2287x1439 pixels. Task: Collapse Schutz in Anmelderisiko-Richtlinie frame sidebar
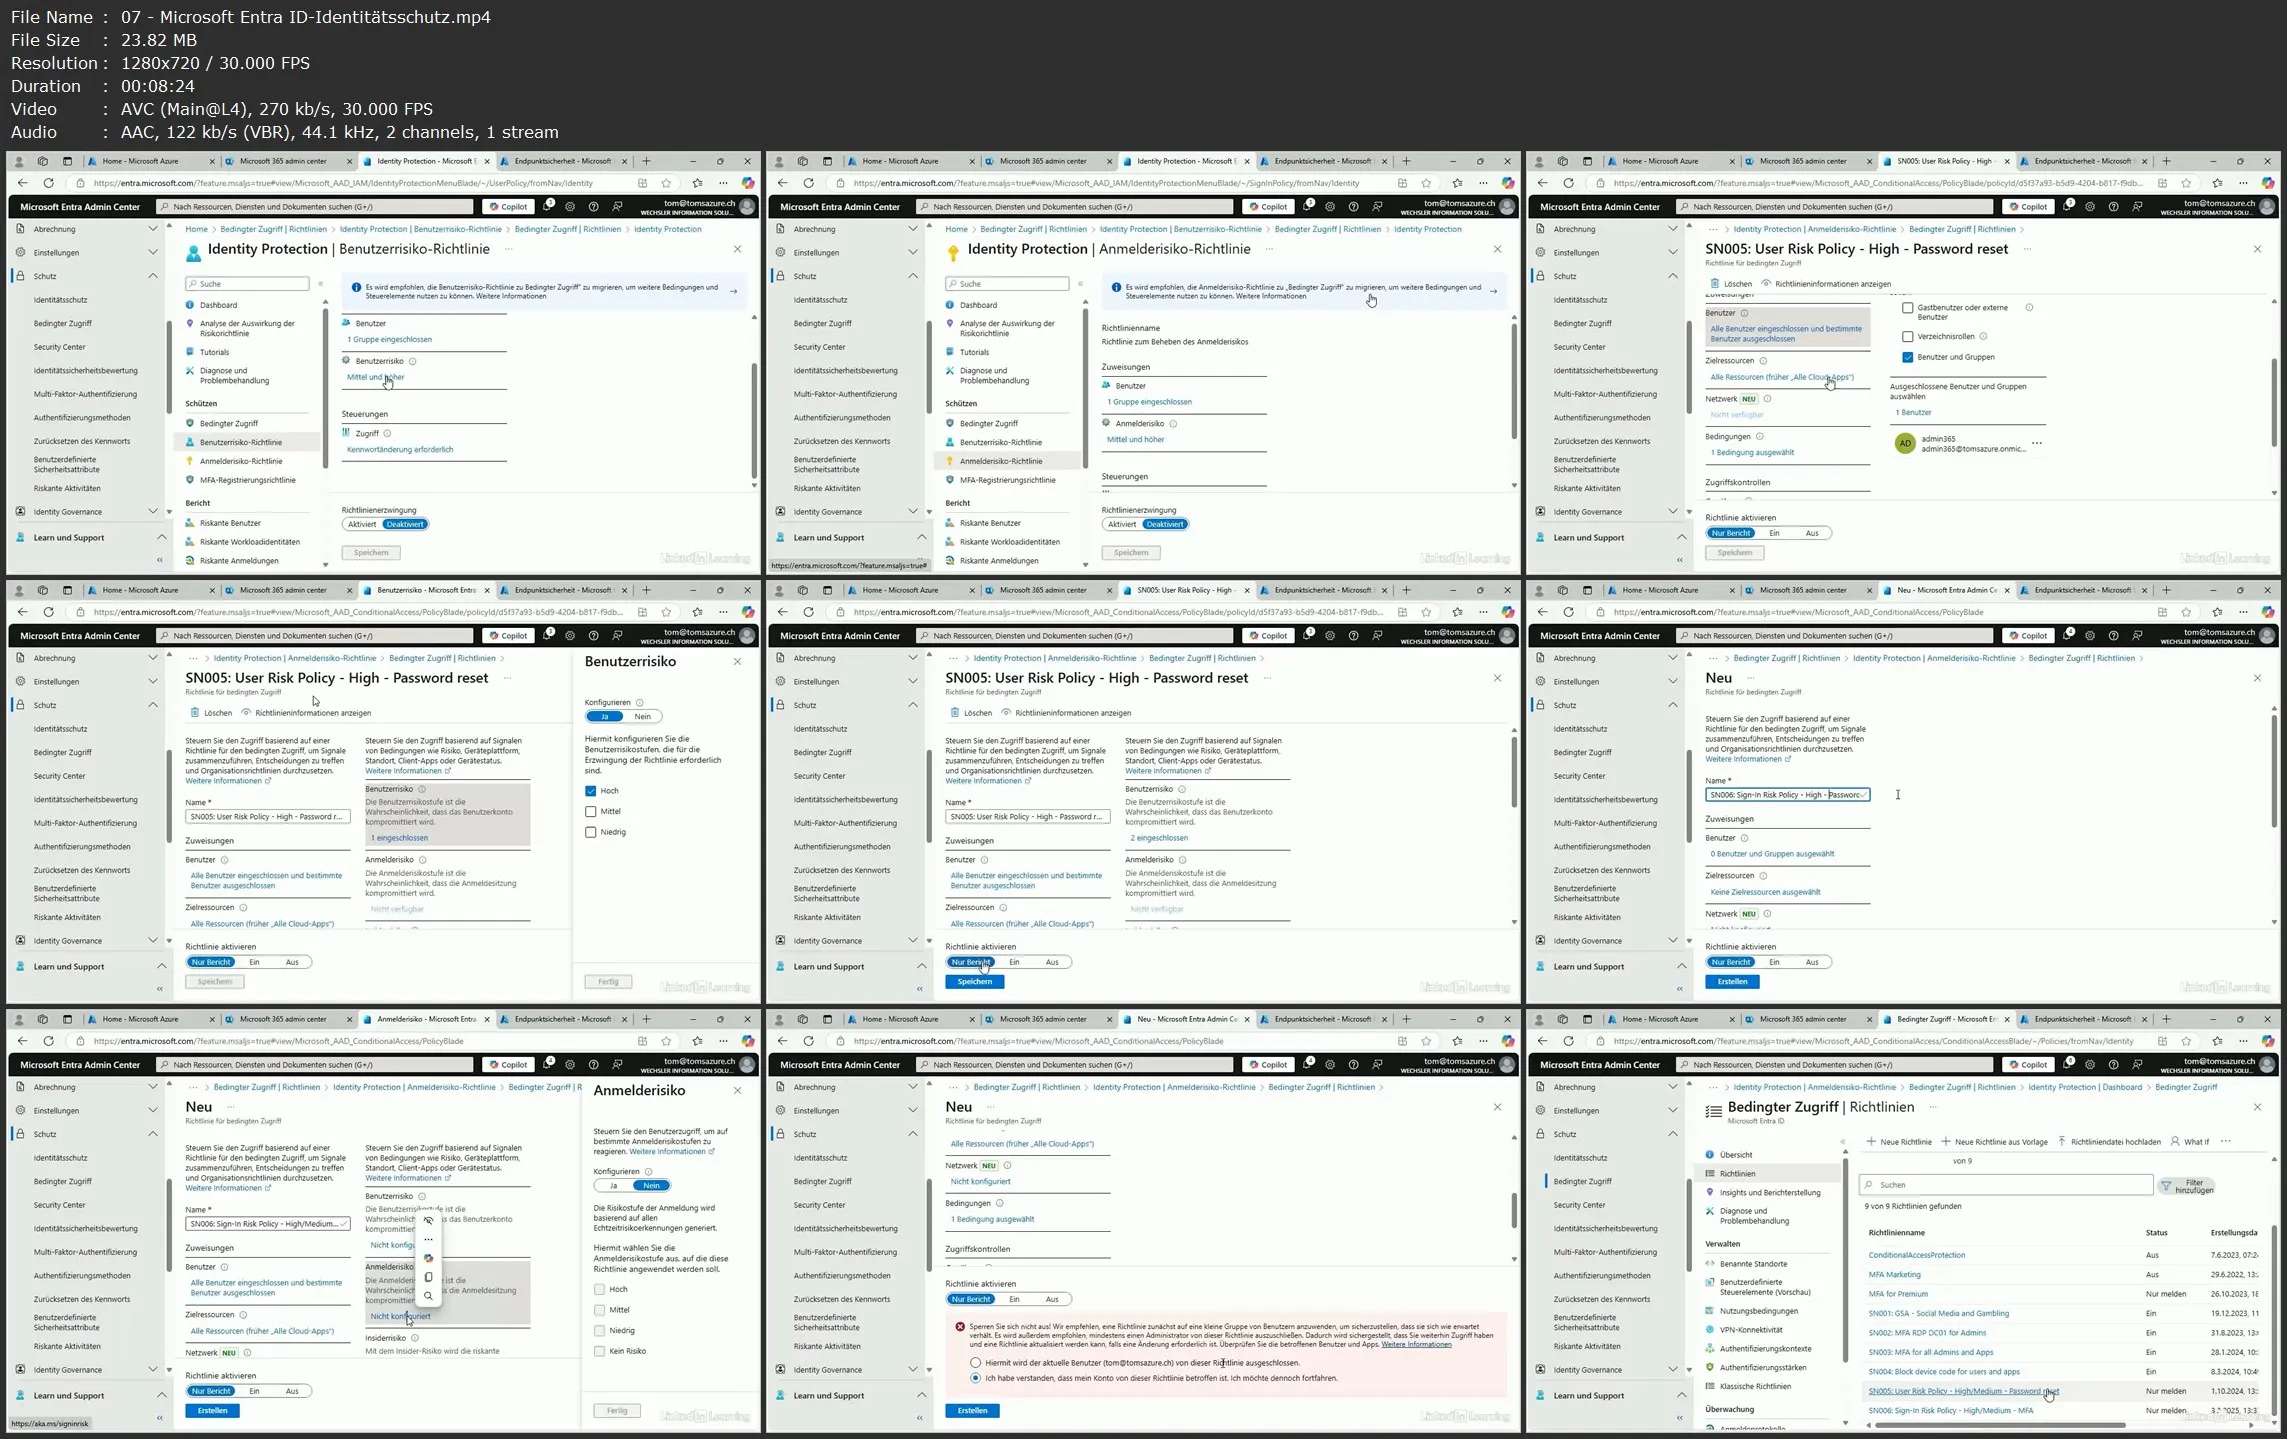coord(912,276)
